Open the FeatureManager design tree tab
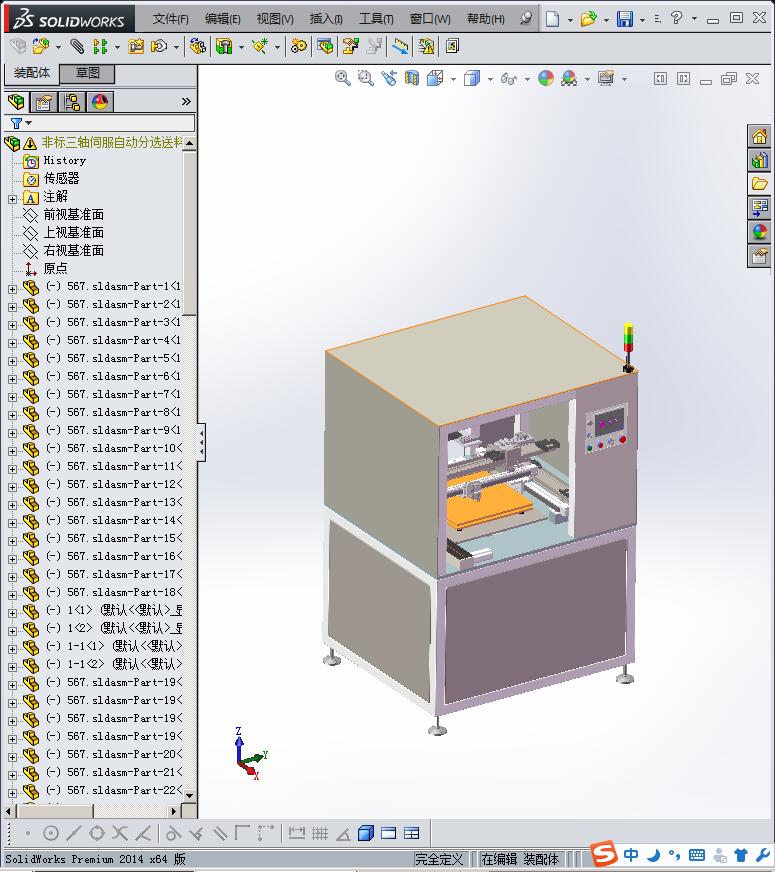 tap(16, 102)
